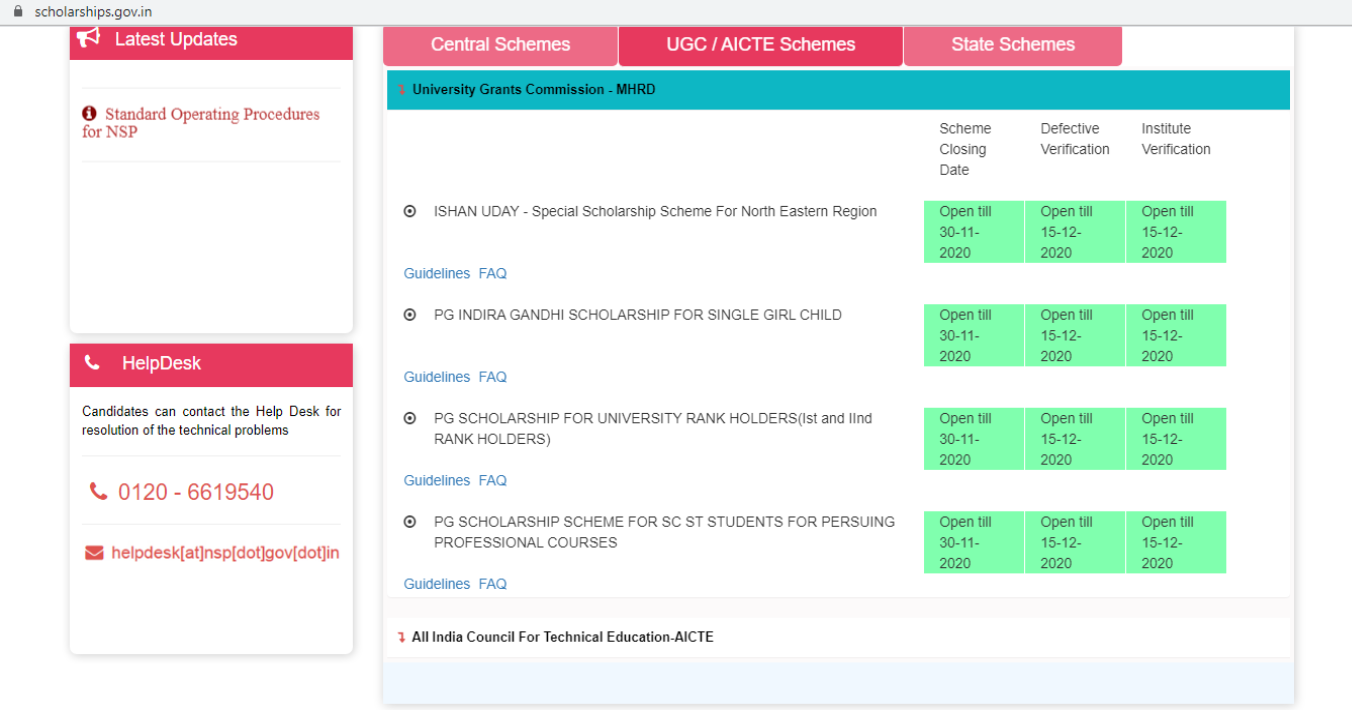Select the UGC / AICTE Schemes tab
The height and width of the screenshot is (710, 1352).
point(760,45)
